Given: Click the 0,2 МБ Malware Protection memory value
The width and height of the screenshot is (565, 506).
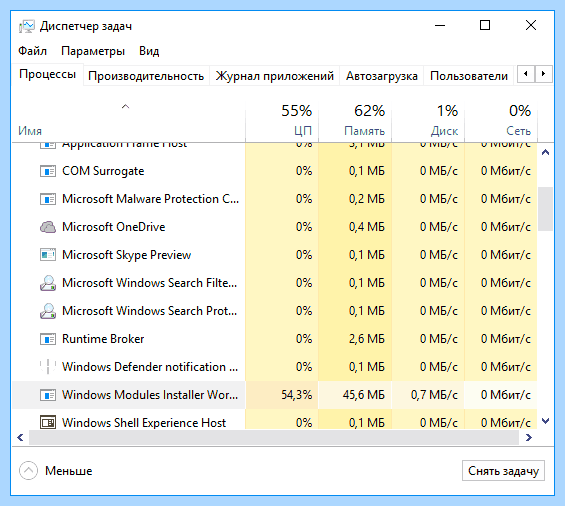Looking at the screenshot, I should [x=366, y=199].
